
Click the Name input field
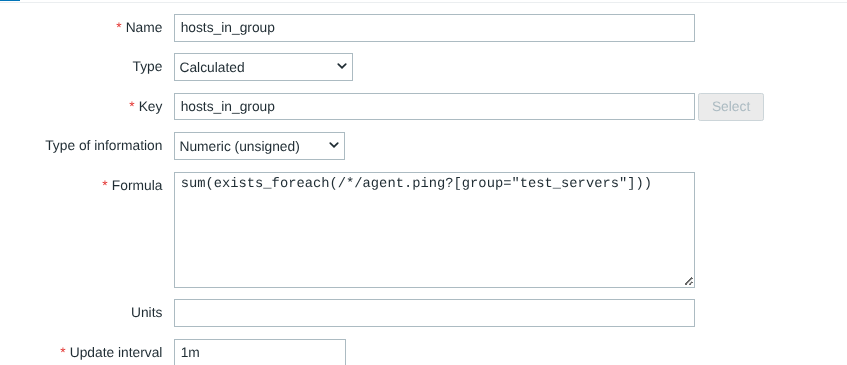(x=434, y=28)
